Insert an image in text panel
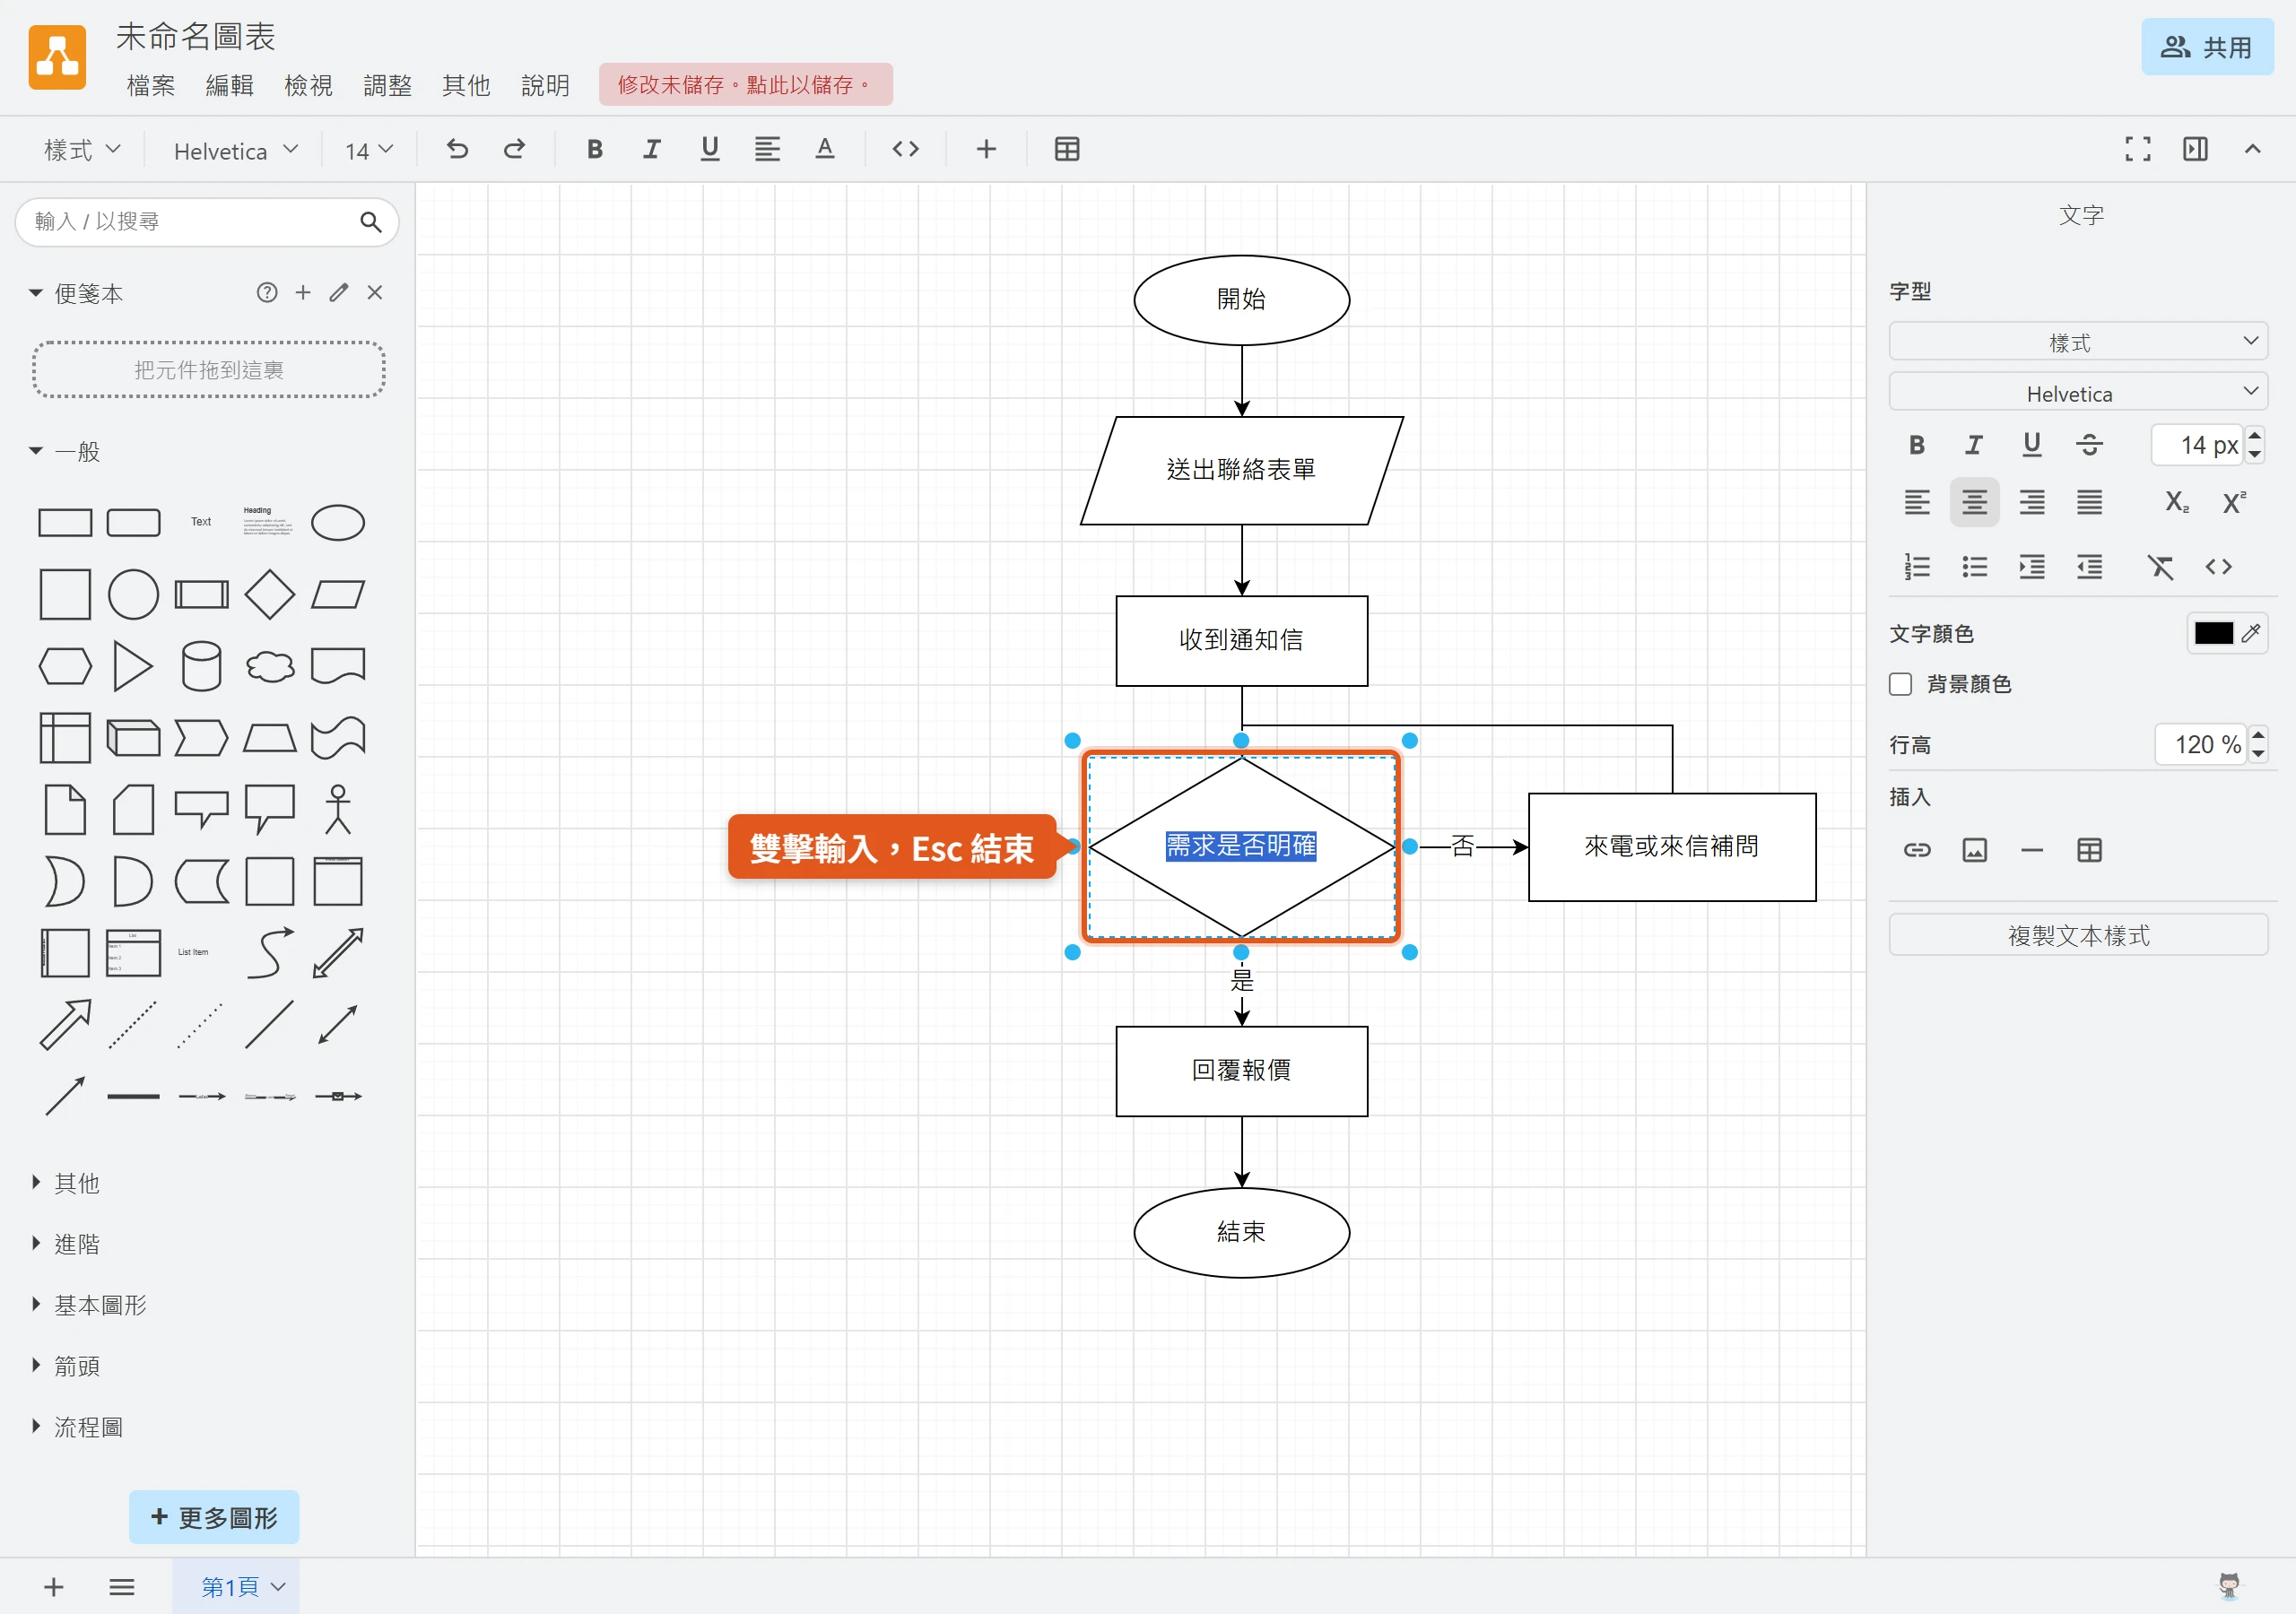 click(1974, 850)
